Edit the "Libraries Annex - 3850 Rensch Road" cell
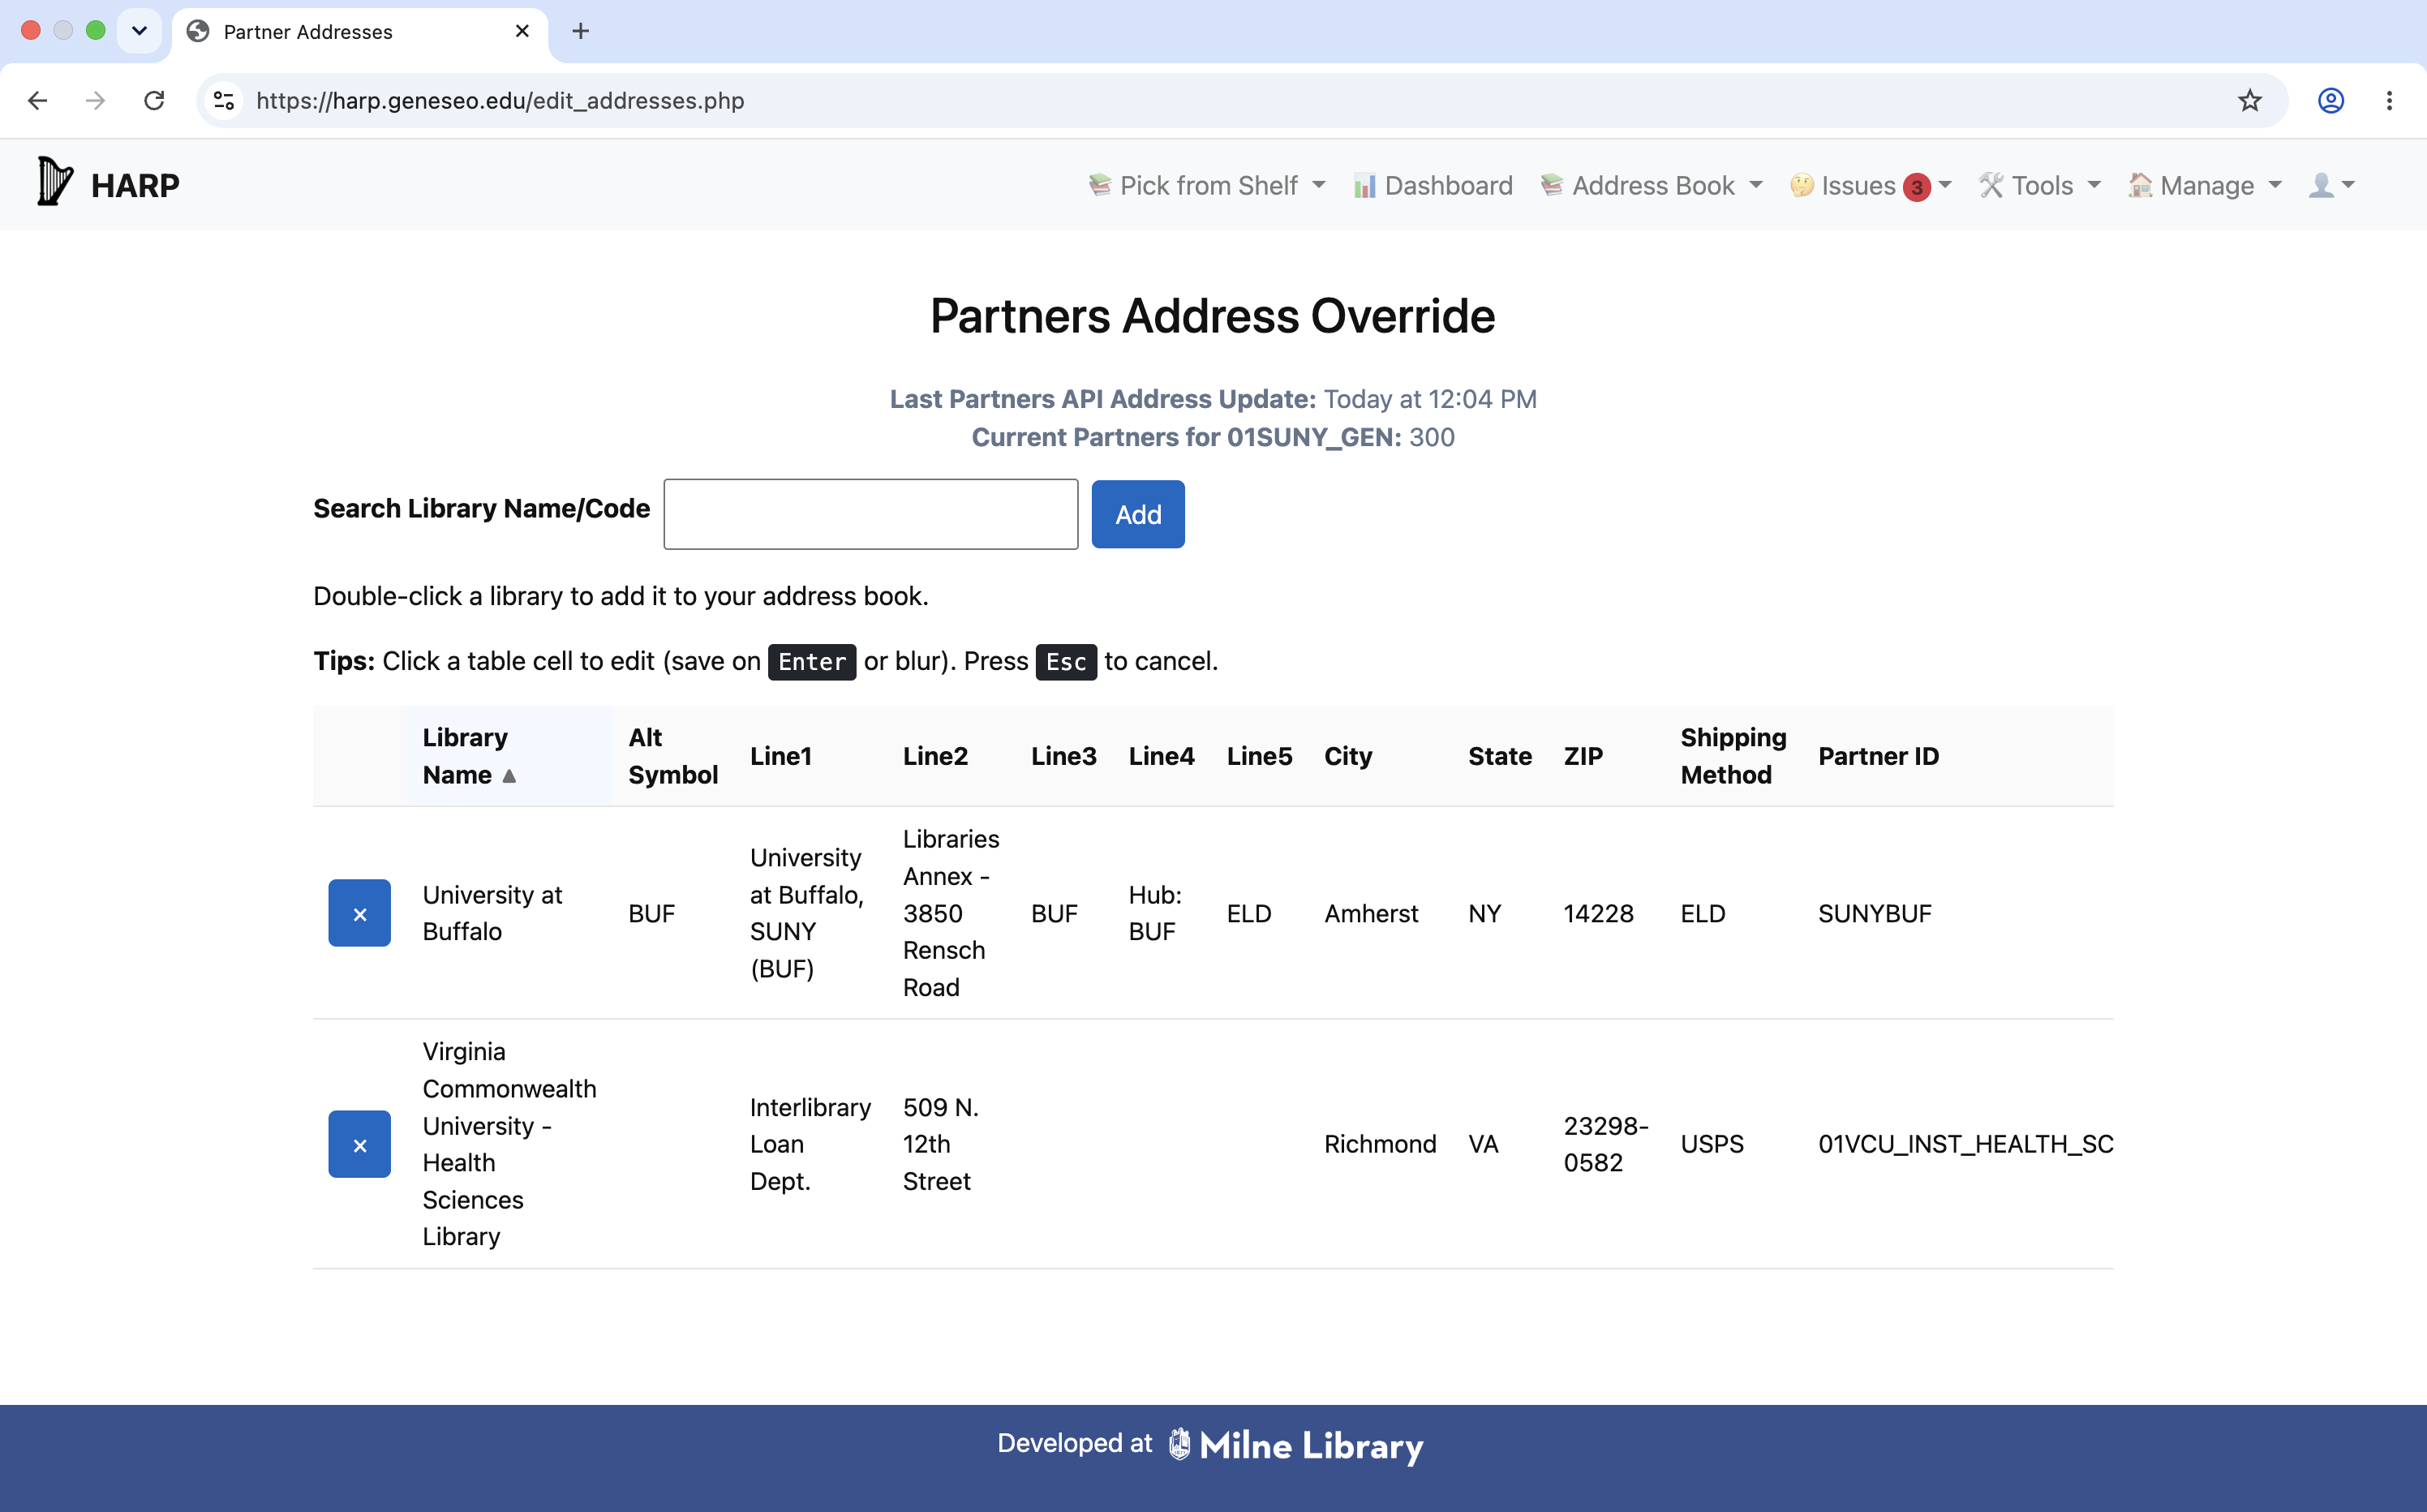The image size is (2427, 1512). click(x=951, y=913)
